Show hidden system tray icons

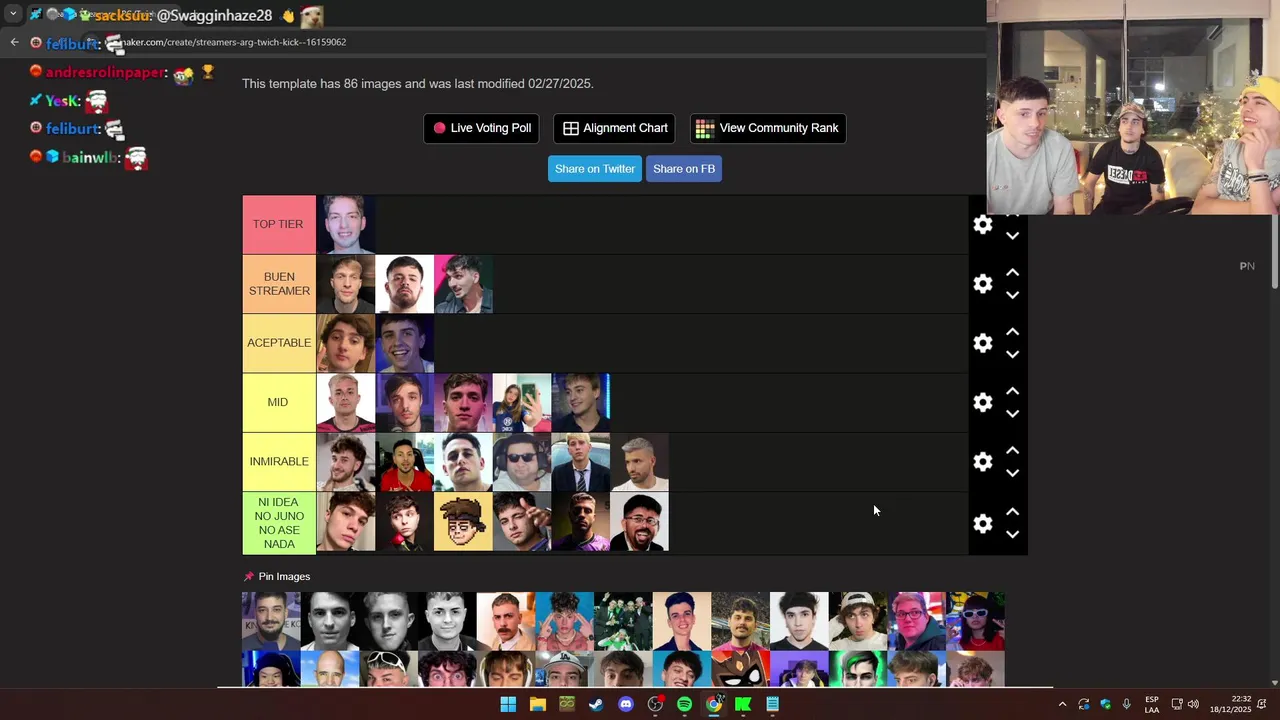coord(1062,704)
